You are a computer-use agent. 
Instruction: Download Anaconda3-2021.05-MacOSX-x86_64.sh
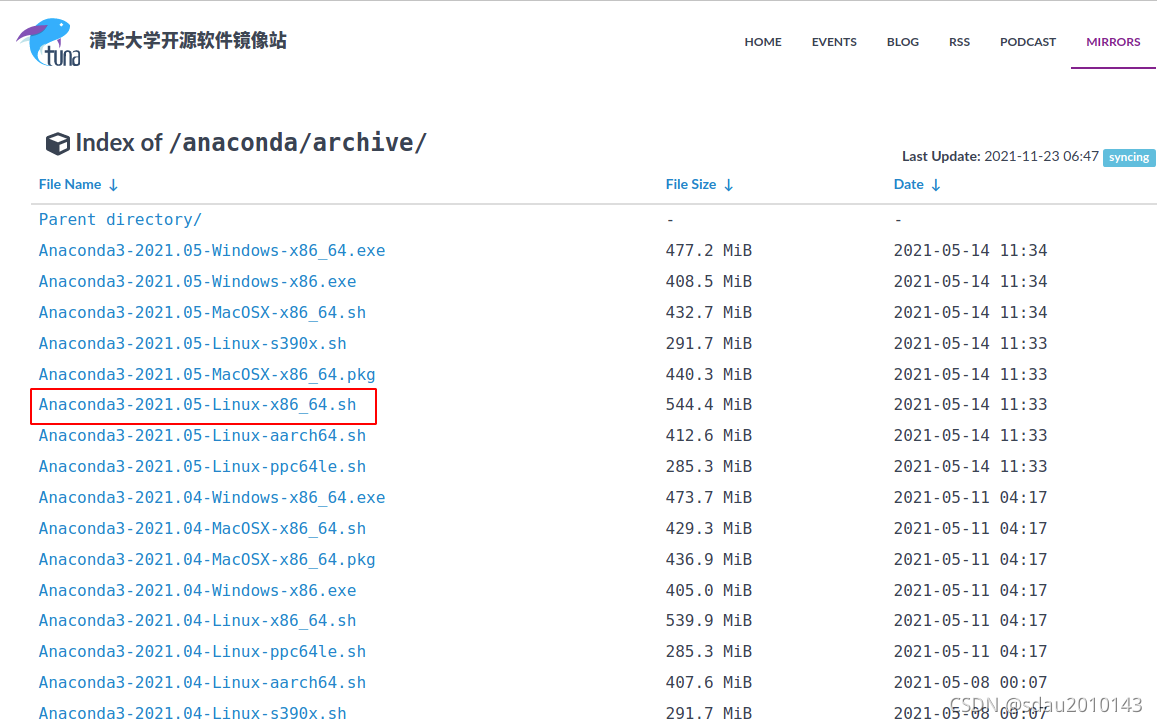pos(202,312)
